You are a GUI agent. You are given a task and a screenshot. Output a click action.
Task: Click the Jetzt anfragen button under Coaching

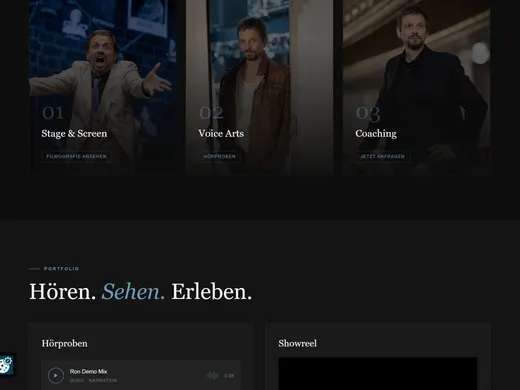(382, 156)
